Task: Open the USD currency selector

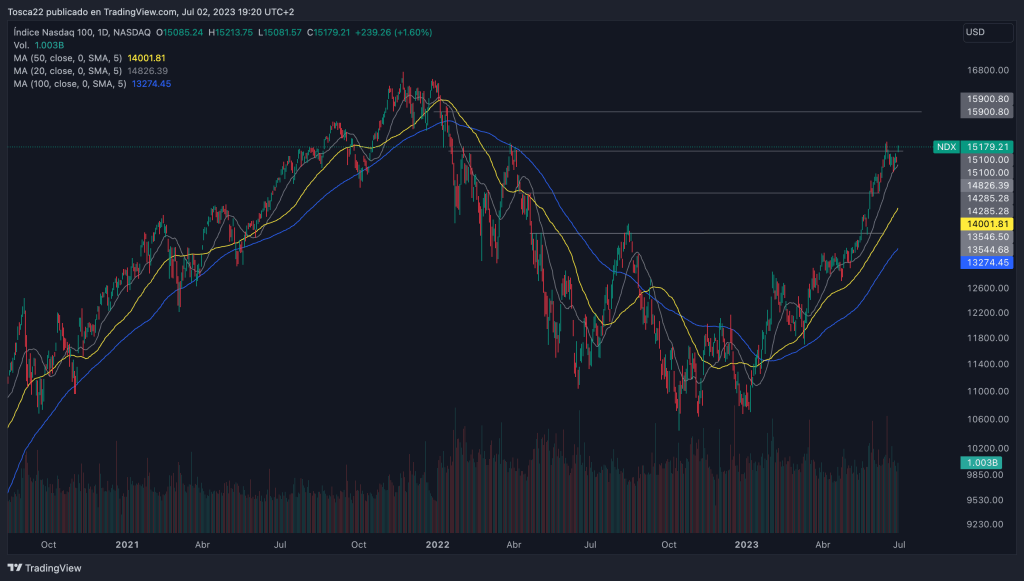Action: (975, 33)
